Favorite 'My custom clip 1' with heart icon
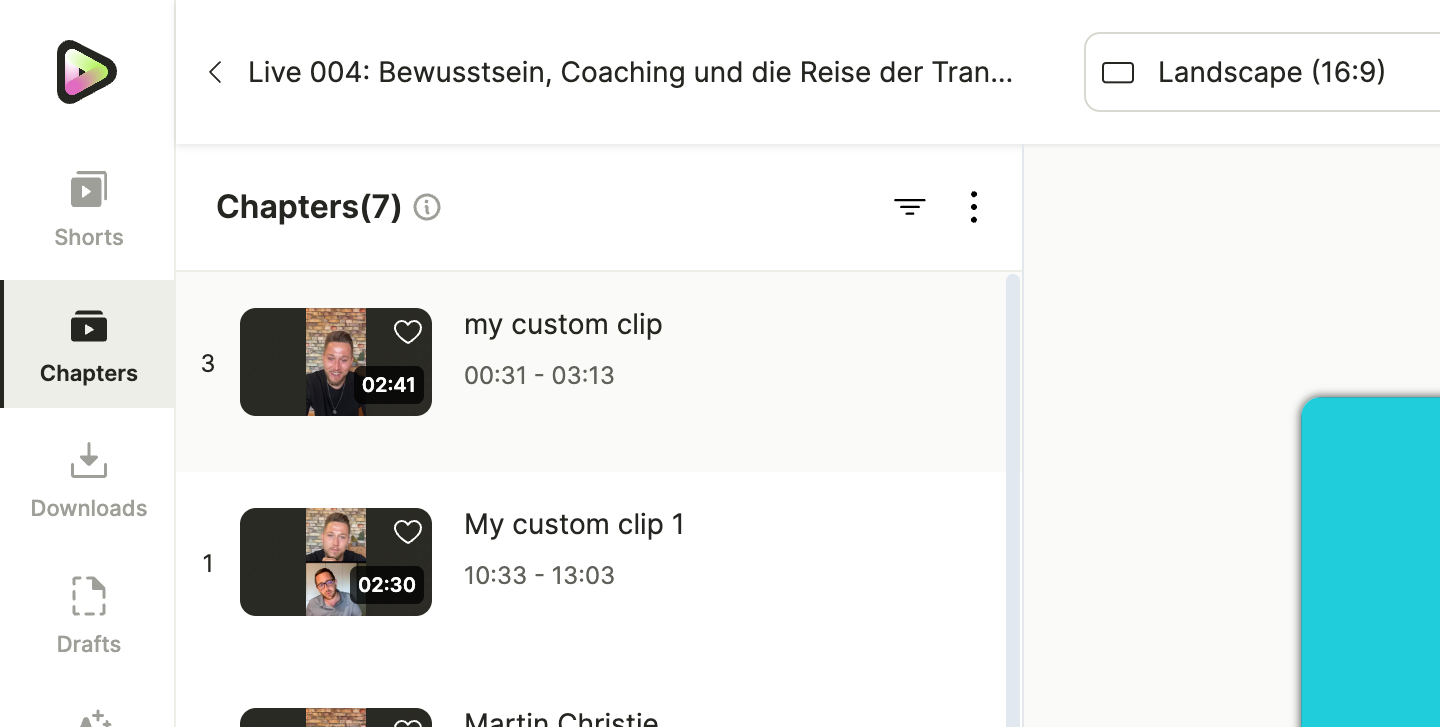Image resolution: width=1440 pixels, height=727 pixels. pos(407,532)
